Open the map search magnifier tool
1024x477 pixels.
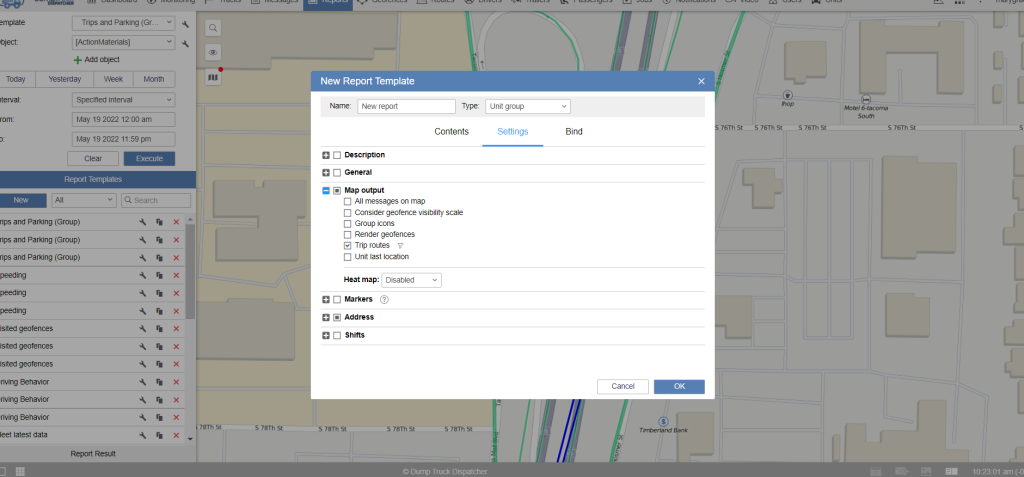tap(212, 29)
